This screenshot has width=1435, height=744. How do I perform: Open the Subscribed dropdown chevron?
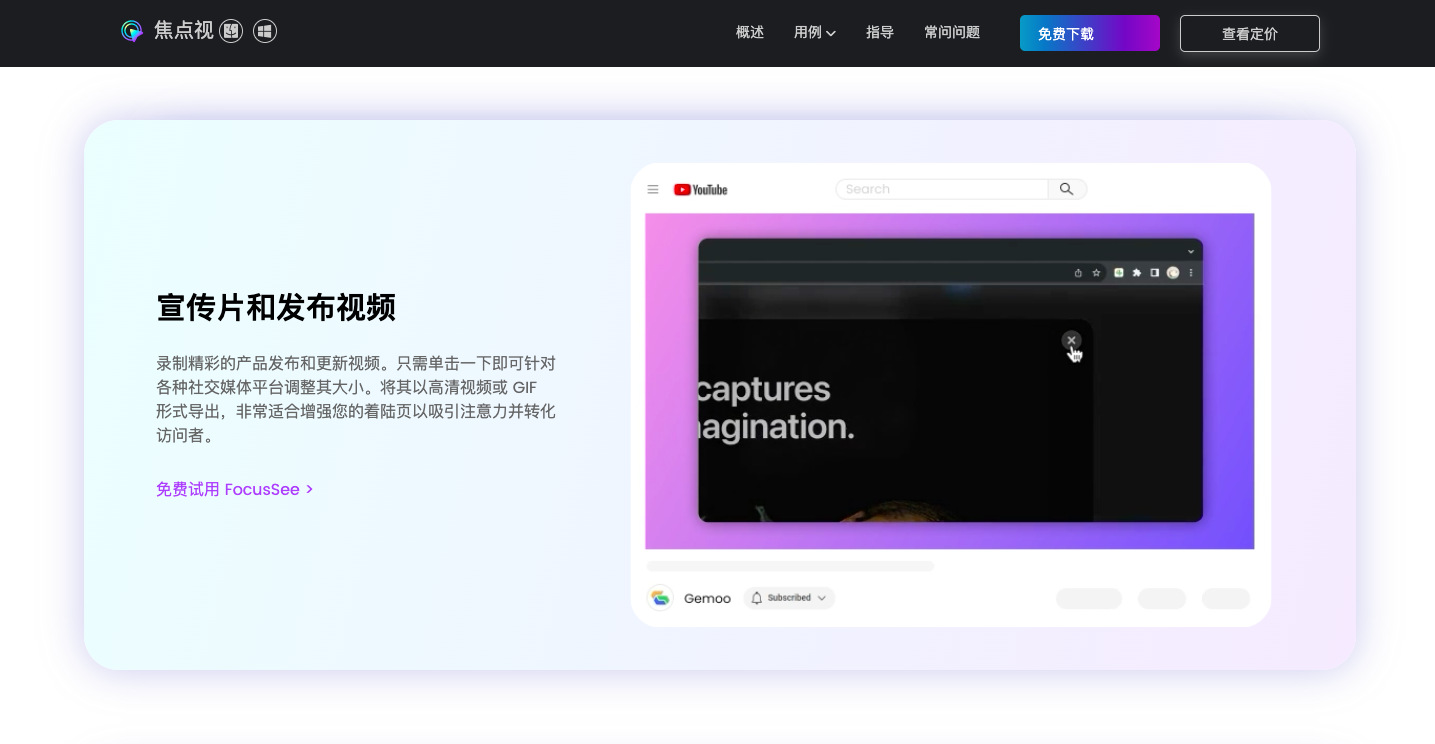tap(822, 597)
